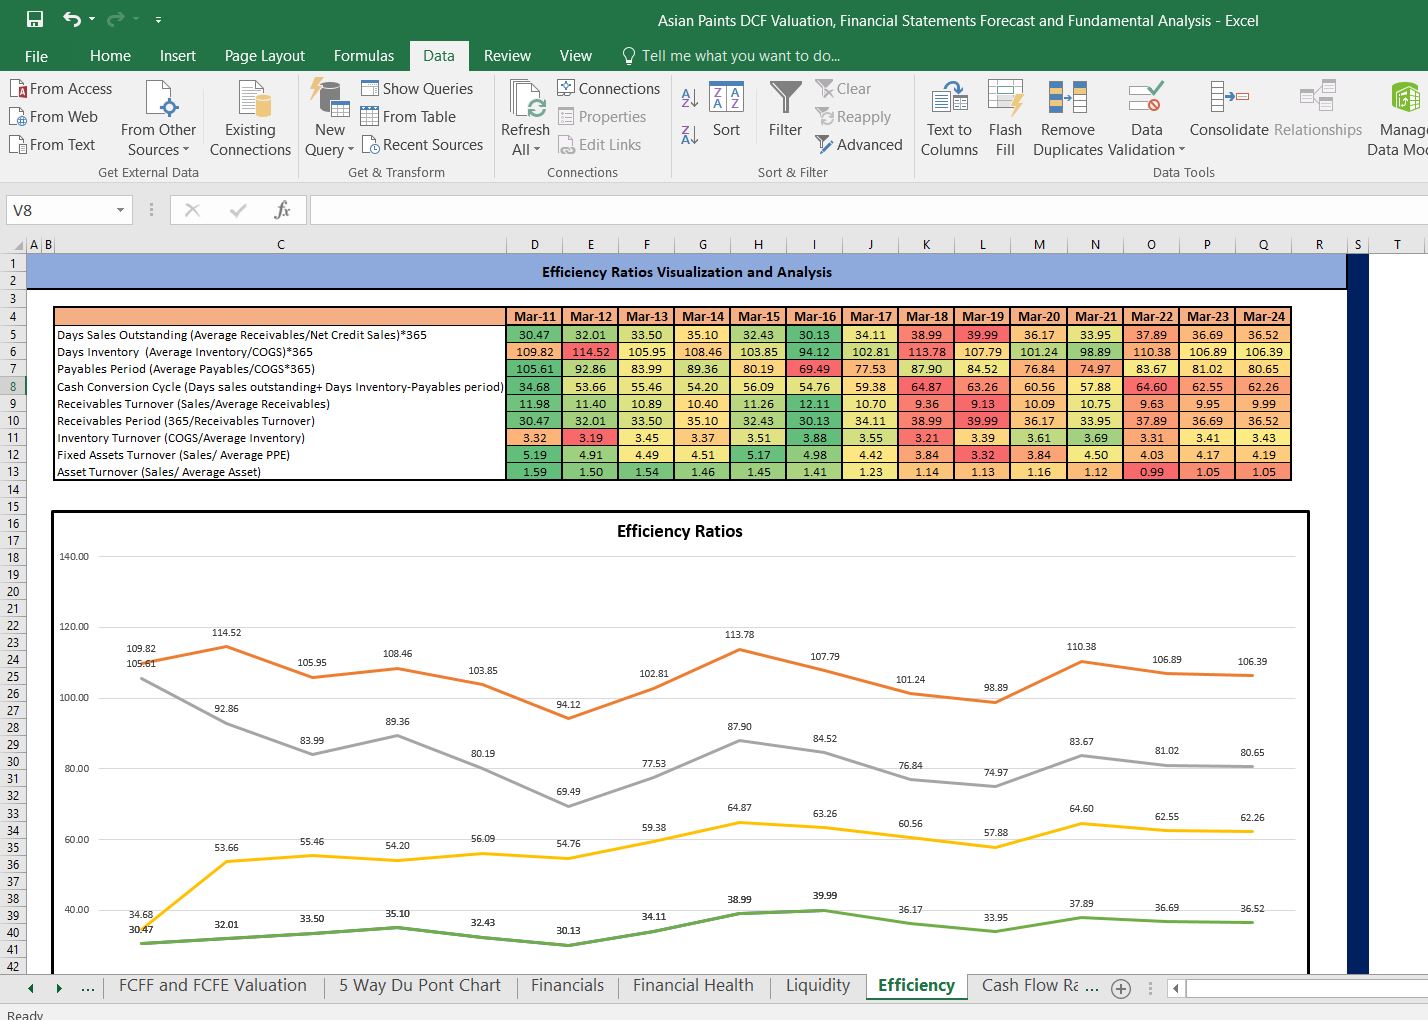
Task: Open the Sort dialog
Action: (727, 110)
